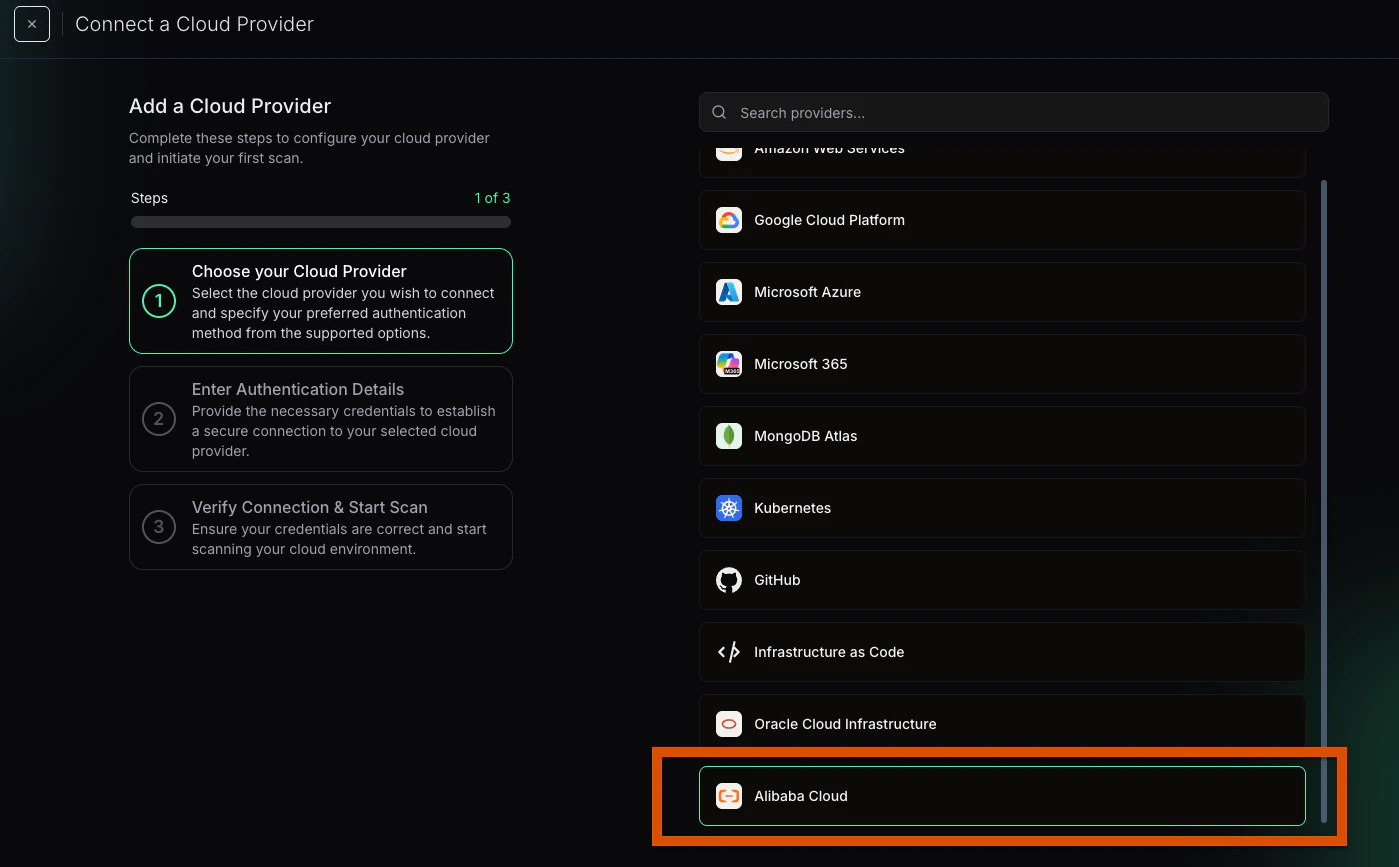Open step 1 Choose your Cloud Provider
Viewport: 1399px width, 867px height.
[x=320, y=301]
